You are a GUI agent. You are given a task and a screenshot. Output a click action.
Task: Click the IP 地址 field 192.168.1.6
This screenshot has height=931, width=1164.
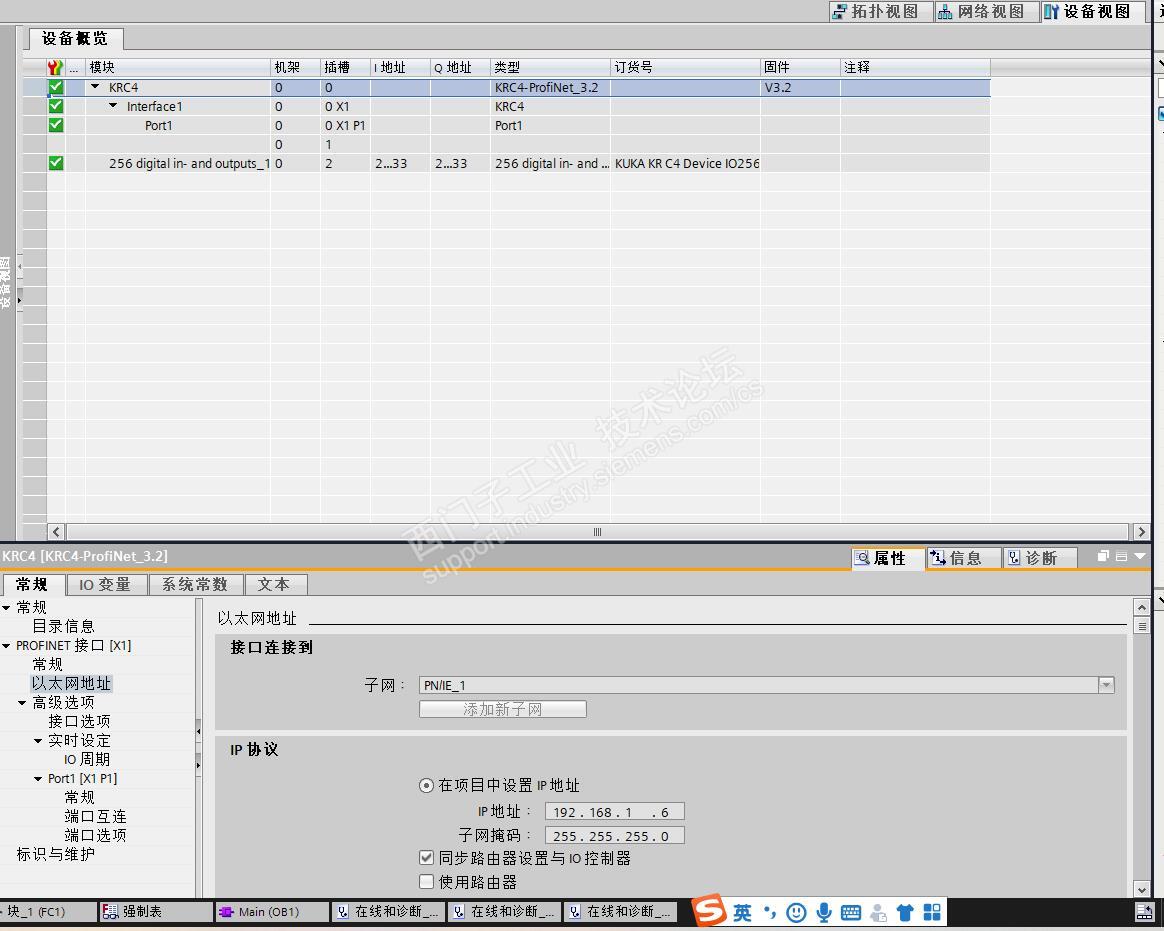[x=615, y=811]
